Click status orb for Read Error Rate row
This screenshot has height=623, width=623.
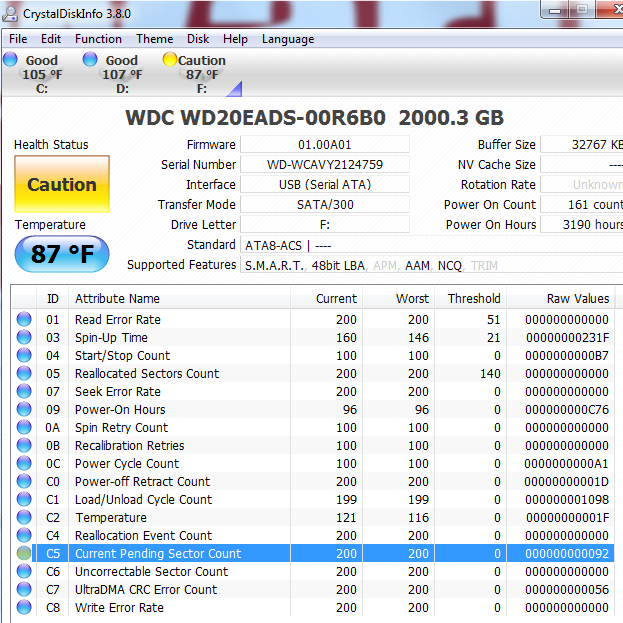coord(24,319)
